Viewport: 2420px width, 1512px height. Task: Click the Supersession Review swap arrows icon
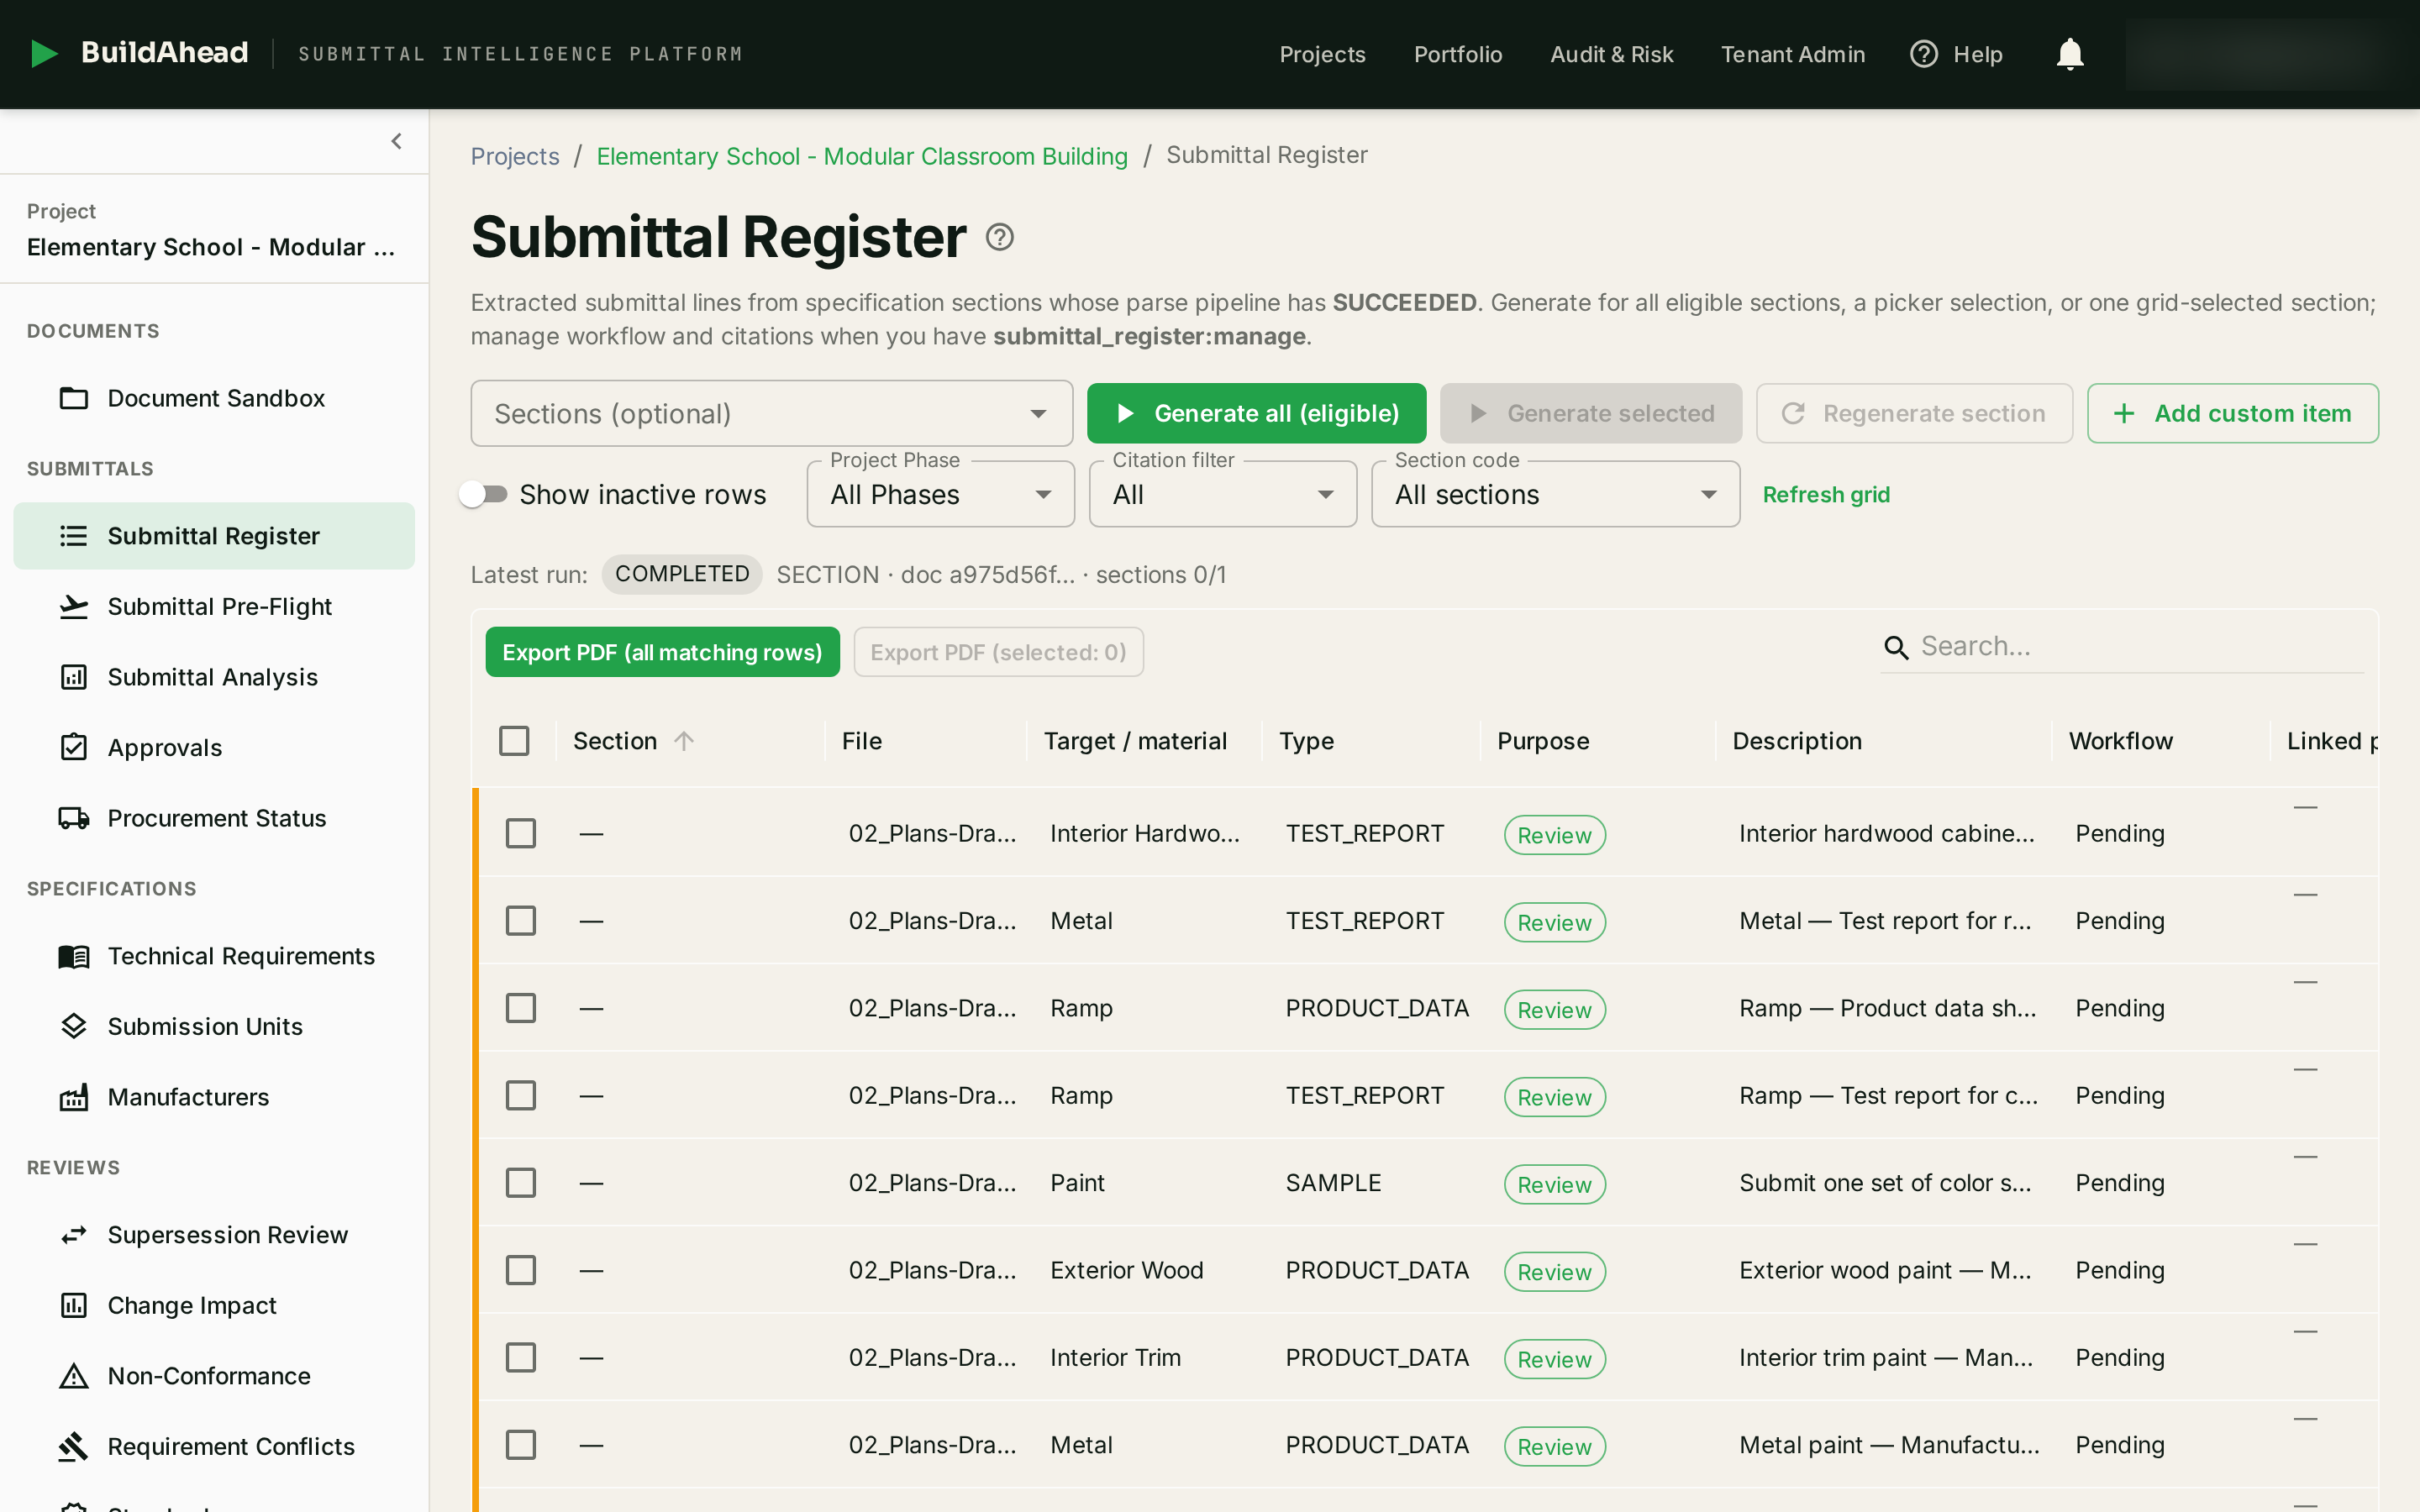click(74, 1235)
